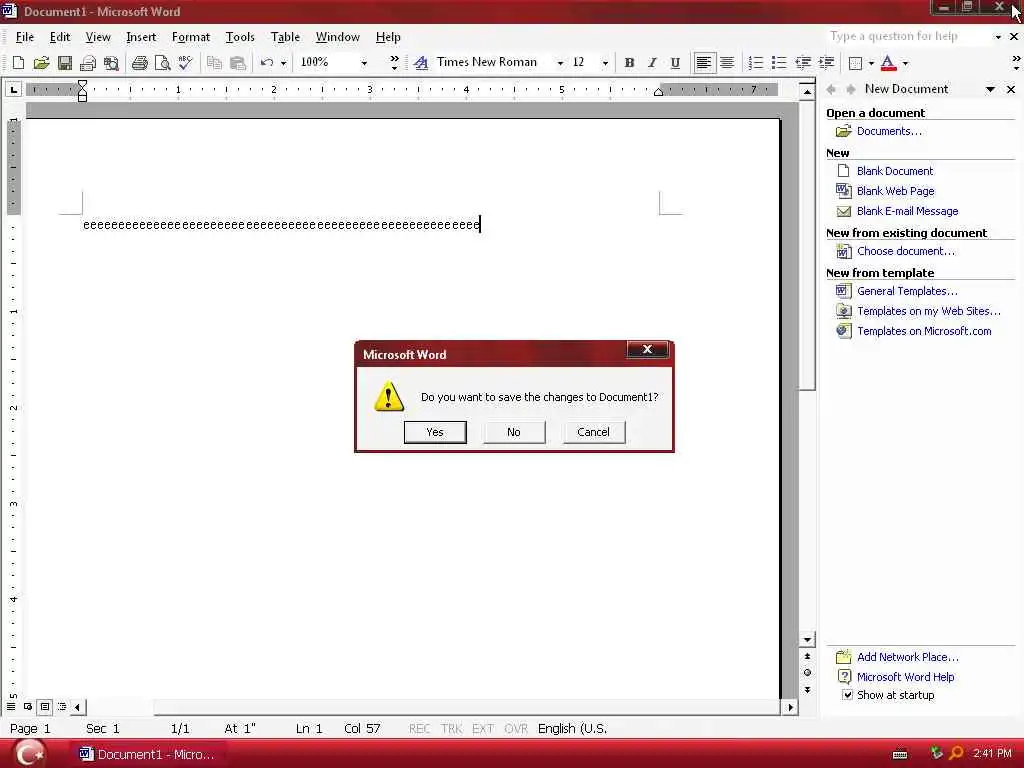Image resolution: width=1024 pixels, height=768 pixels.
Task: Open the Undo history dropdown arrow
Action: (x=283, y=63)
